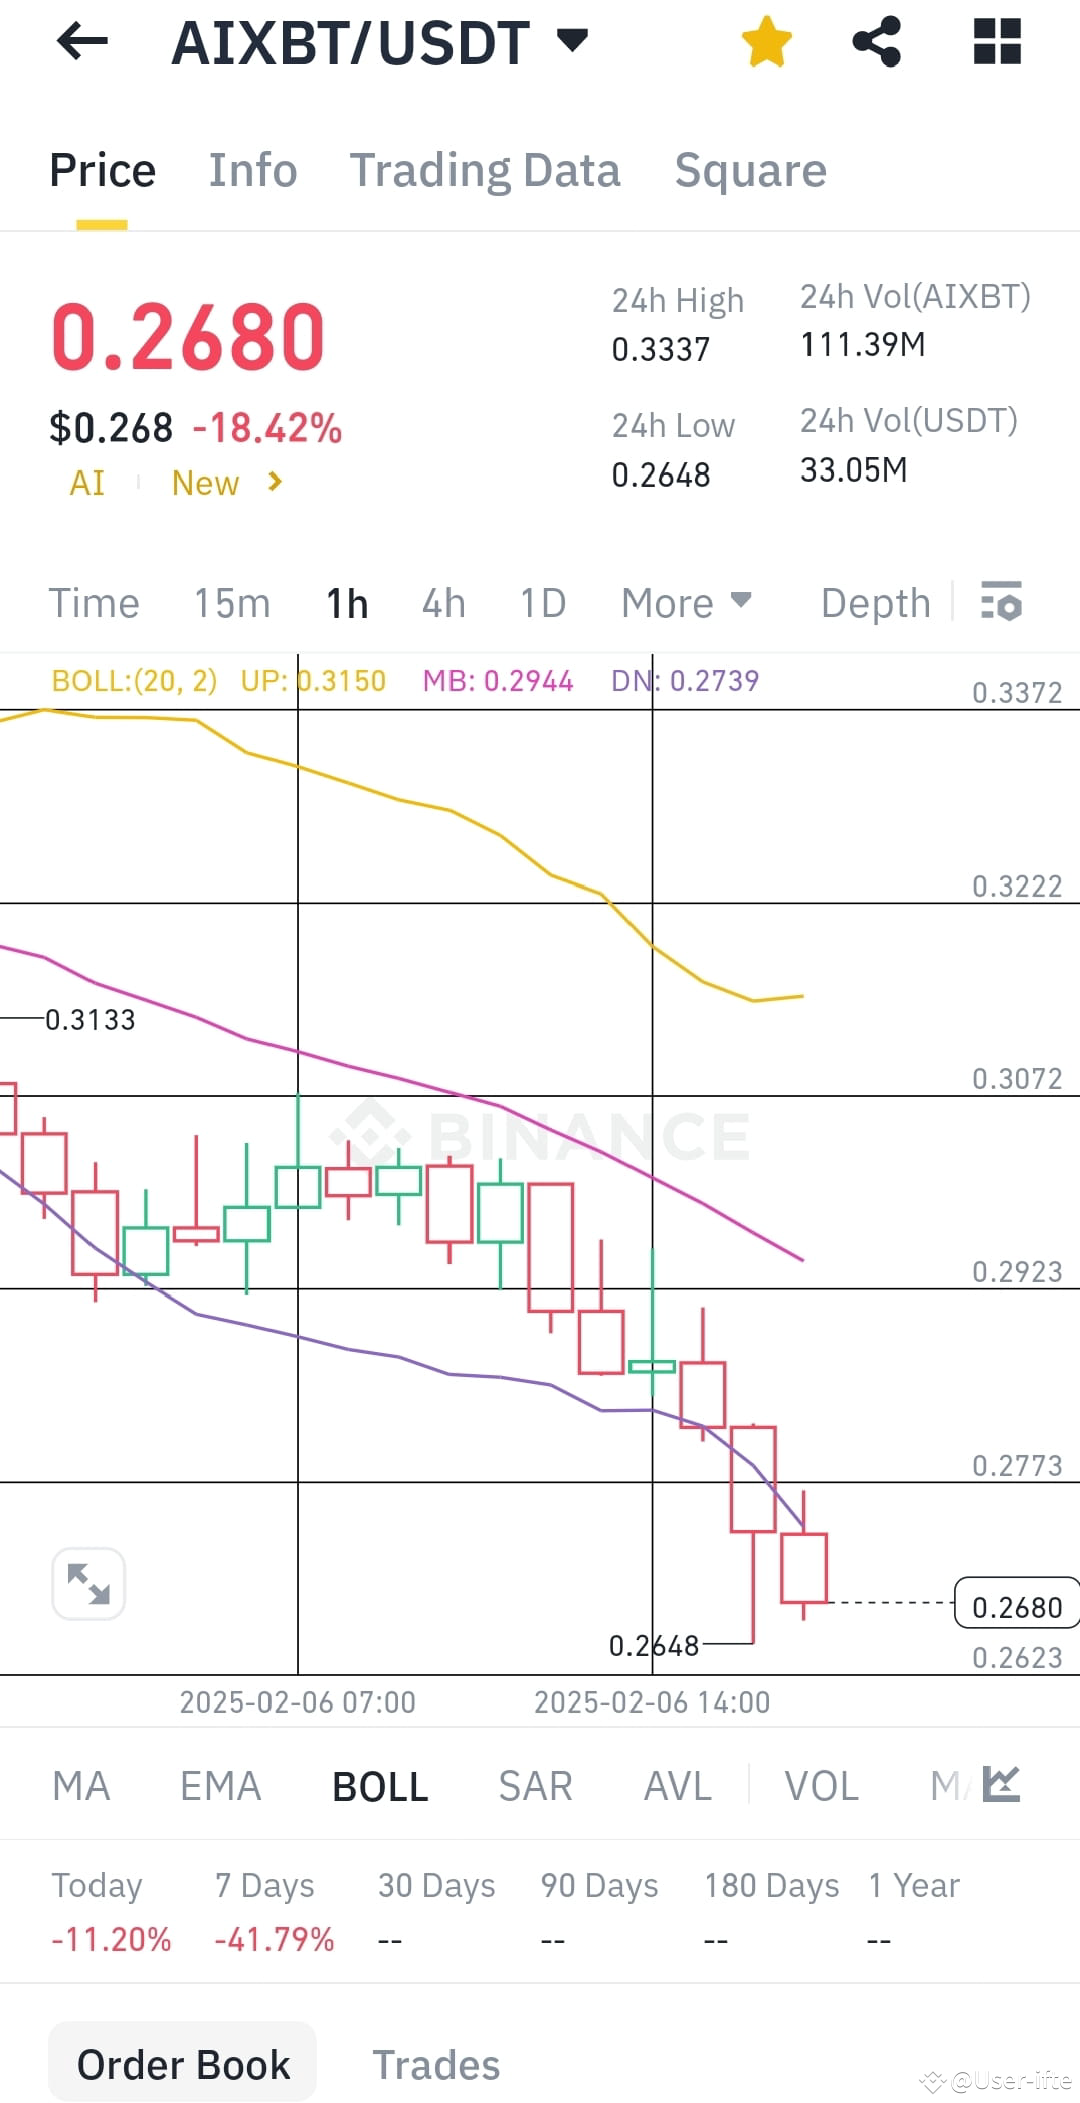Select the Depth view
The width and height of the screenshot is (1080, 2103).
874,602
